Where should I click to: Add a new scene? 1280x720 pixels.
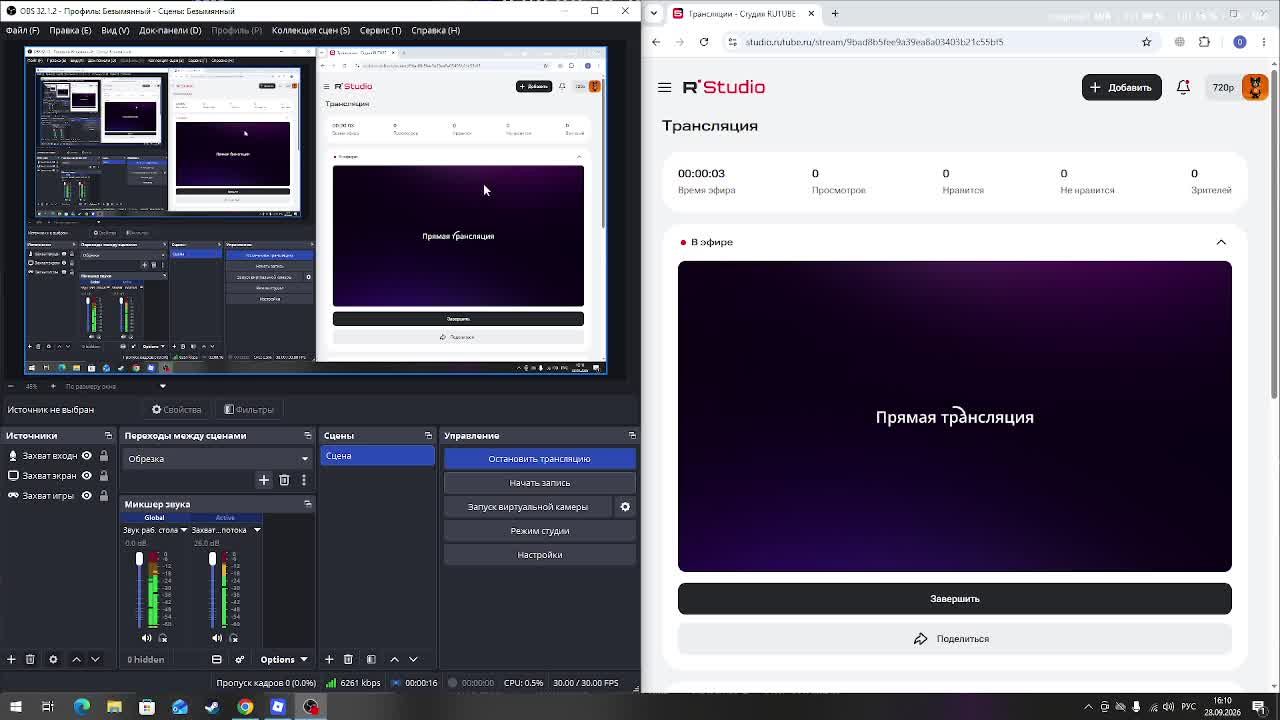[x=329, y=660]
